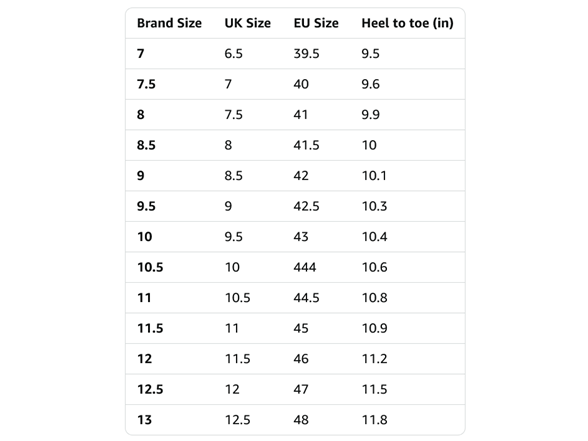Click the heel to toe value 10.1
Image resolution: width=588 pixels, height=441 pixels.
374,176
